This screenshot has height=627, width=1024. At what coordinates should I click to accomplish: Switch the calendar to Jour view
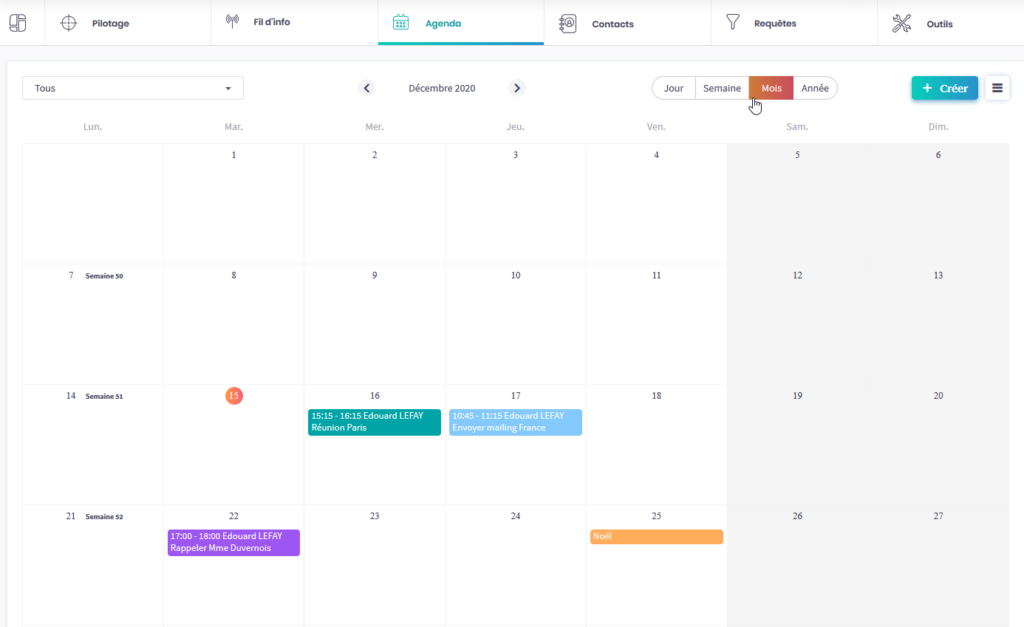pyautogui.click(x=674, y=88)
